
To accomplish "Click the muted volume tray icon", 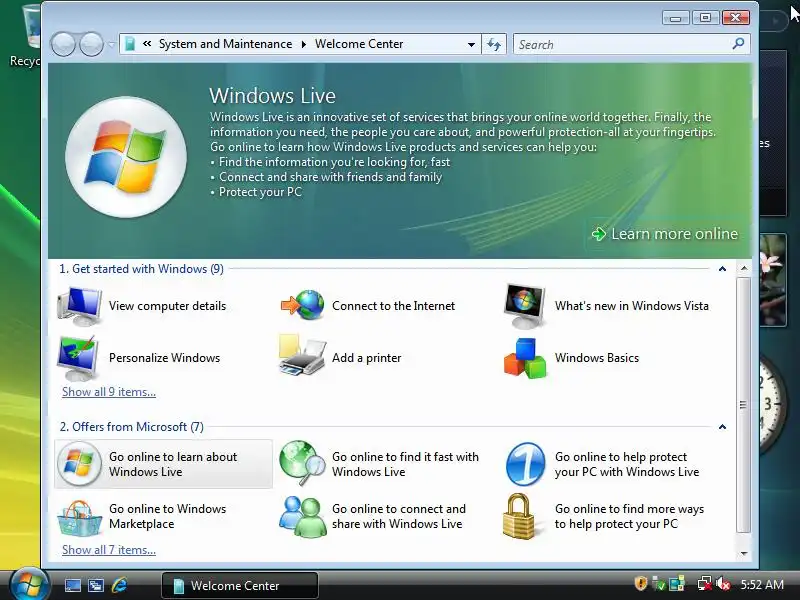I will point(722,583).
